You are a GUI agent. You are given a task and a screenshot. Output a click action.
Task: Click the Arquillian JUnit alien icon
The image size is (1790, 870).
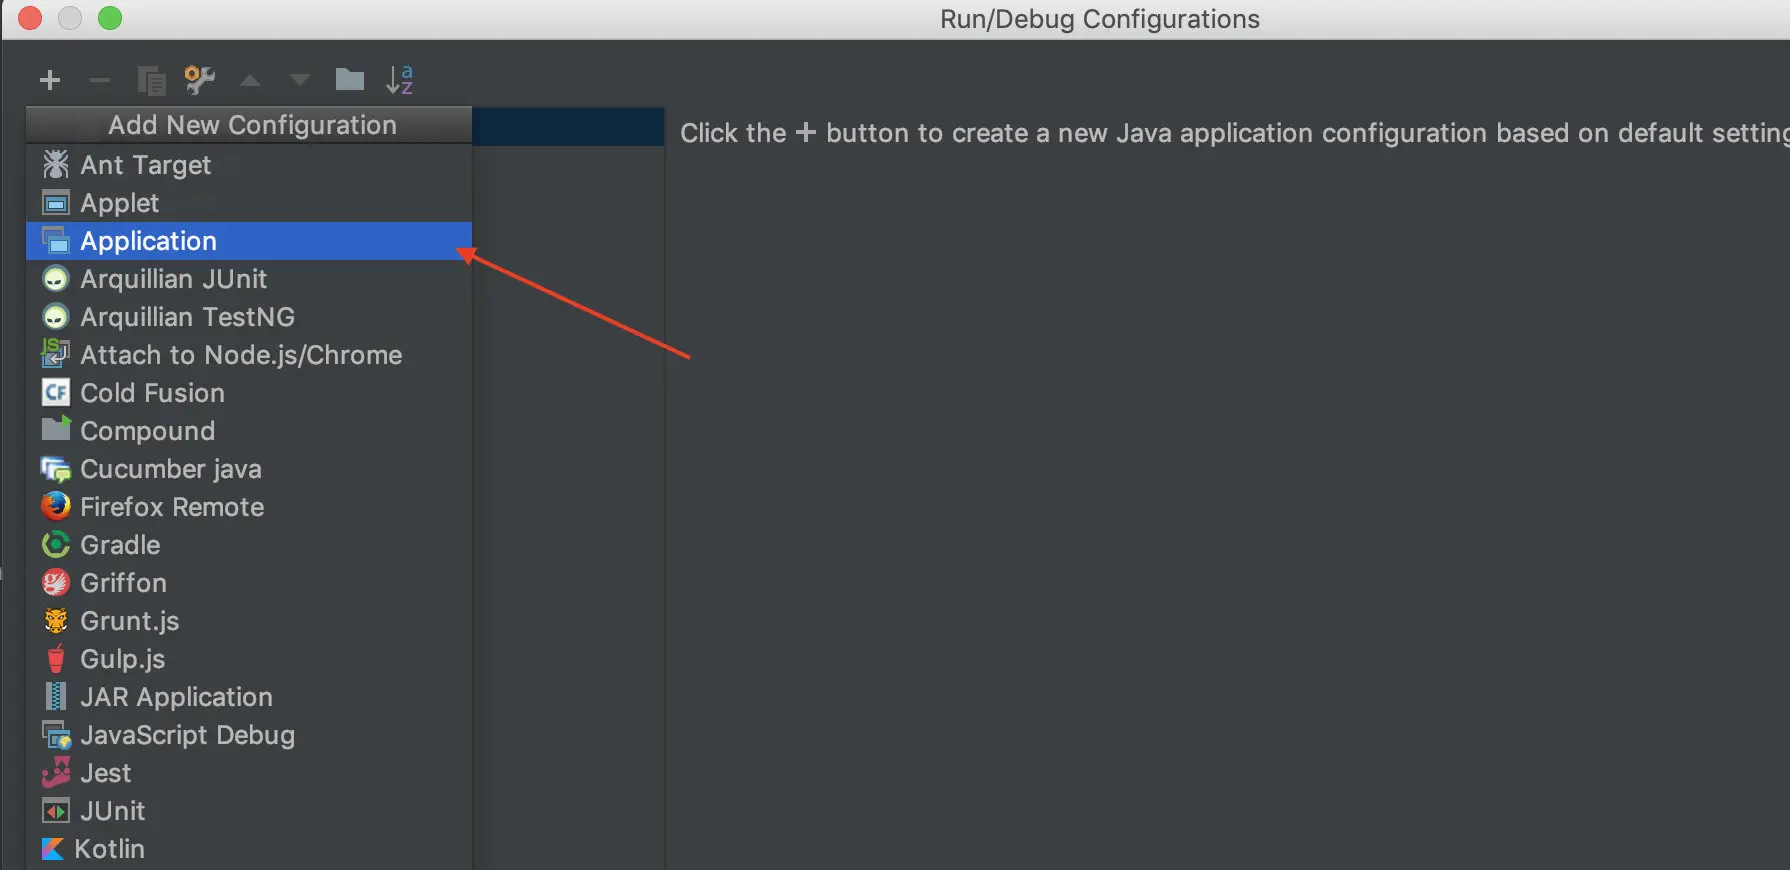pyautogui.click(x=56, y=279)
